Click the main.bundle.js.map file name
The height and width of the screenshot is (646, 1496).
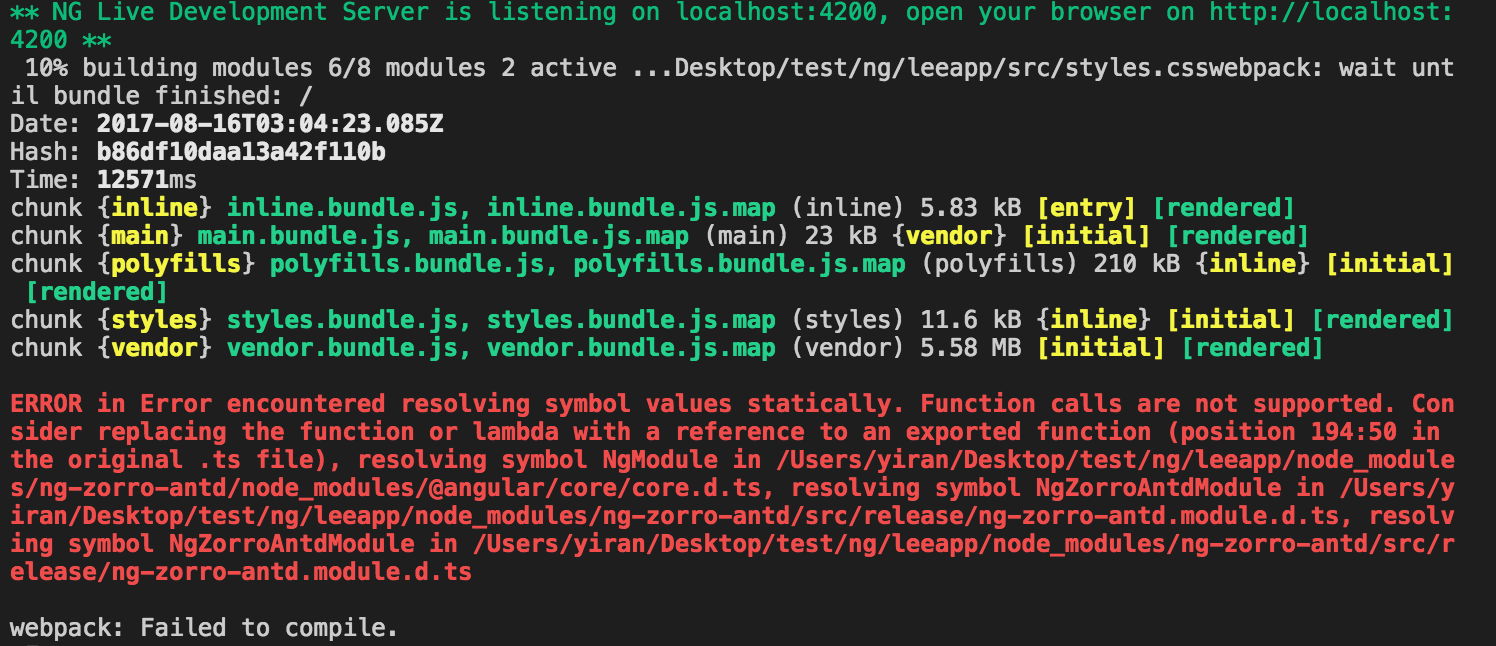(559, 237)
